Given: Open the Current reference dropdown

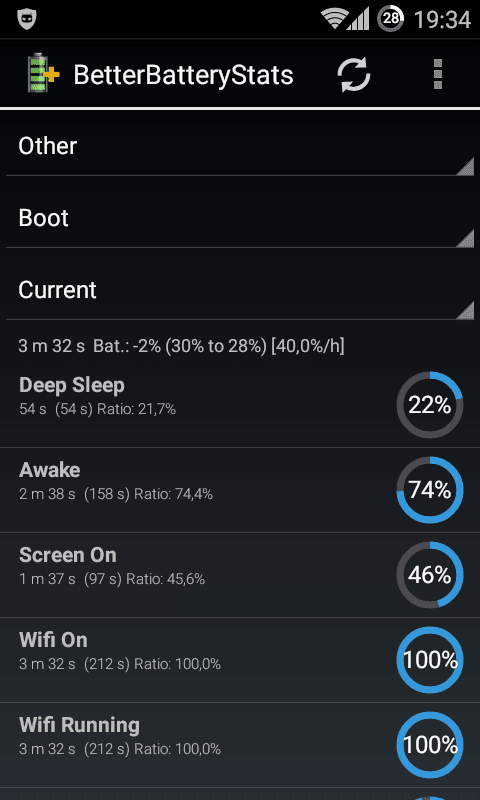Looking at the screenshot, I should [240, 290].
